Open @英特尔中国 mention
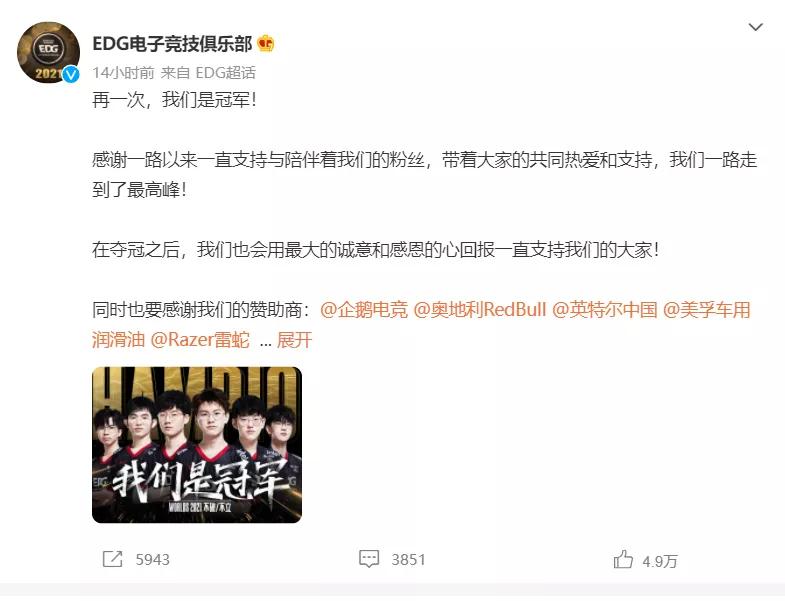Screen dimensions: 785x601 click(604, 310)
